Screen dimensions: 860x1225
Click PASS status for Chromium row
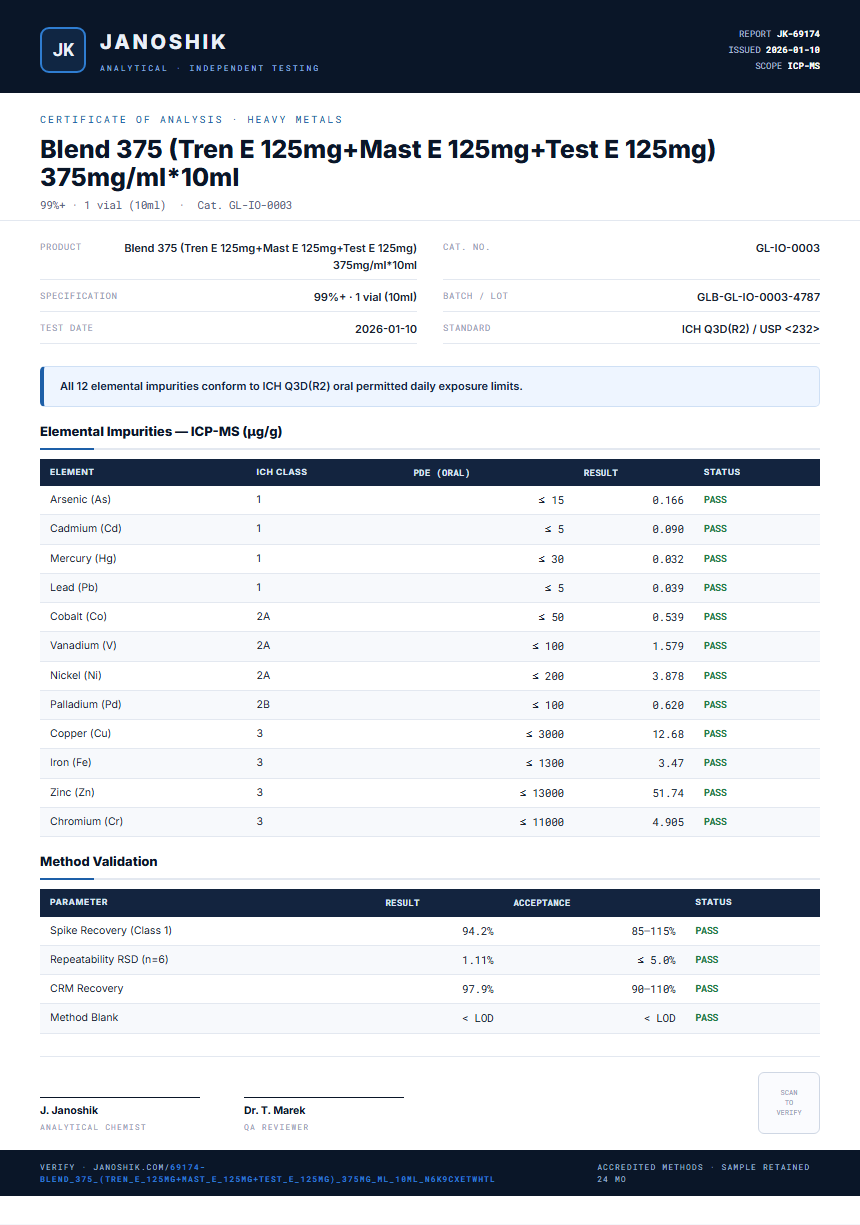[715, 822]
